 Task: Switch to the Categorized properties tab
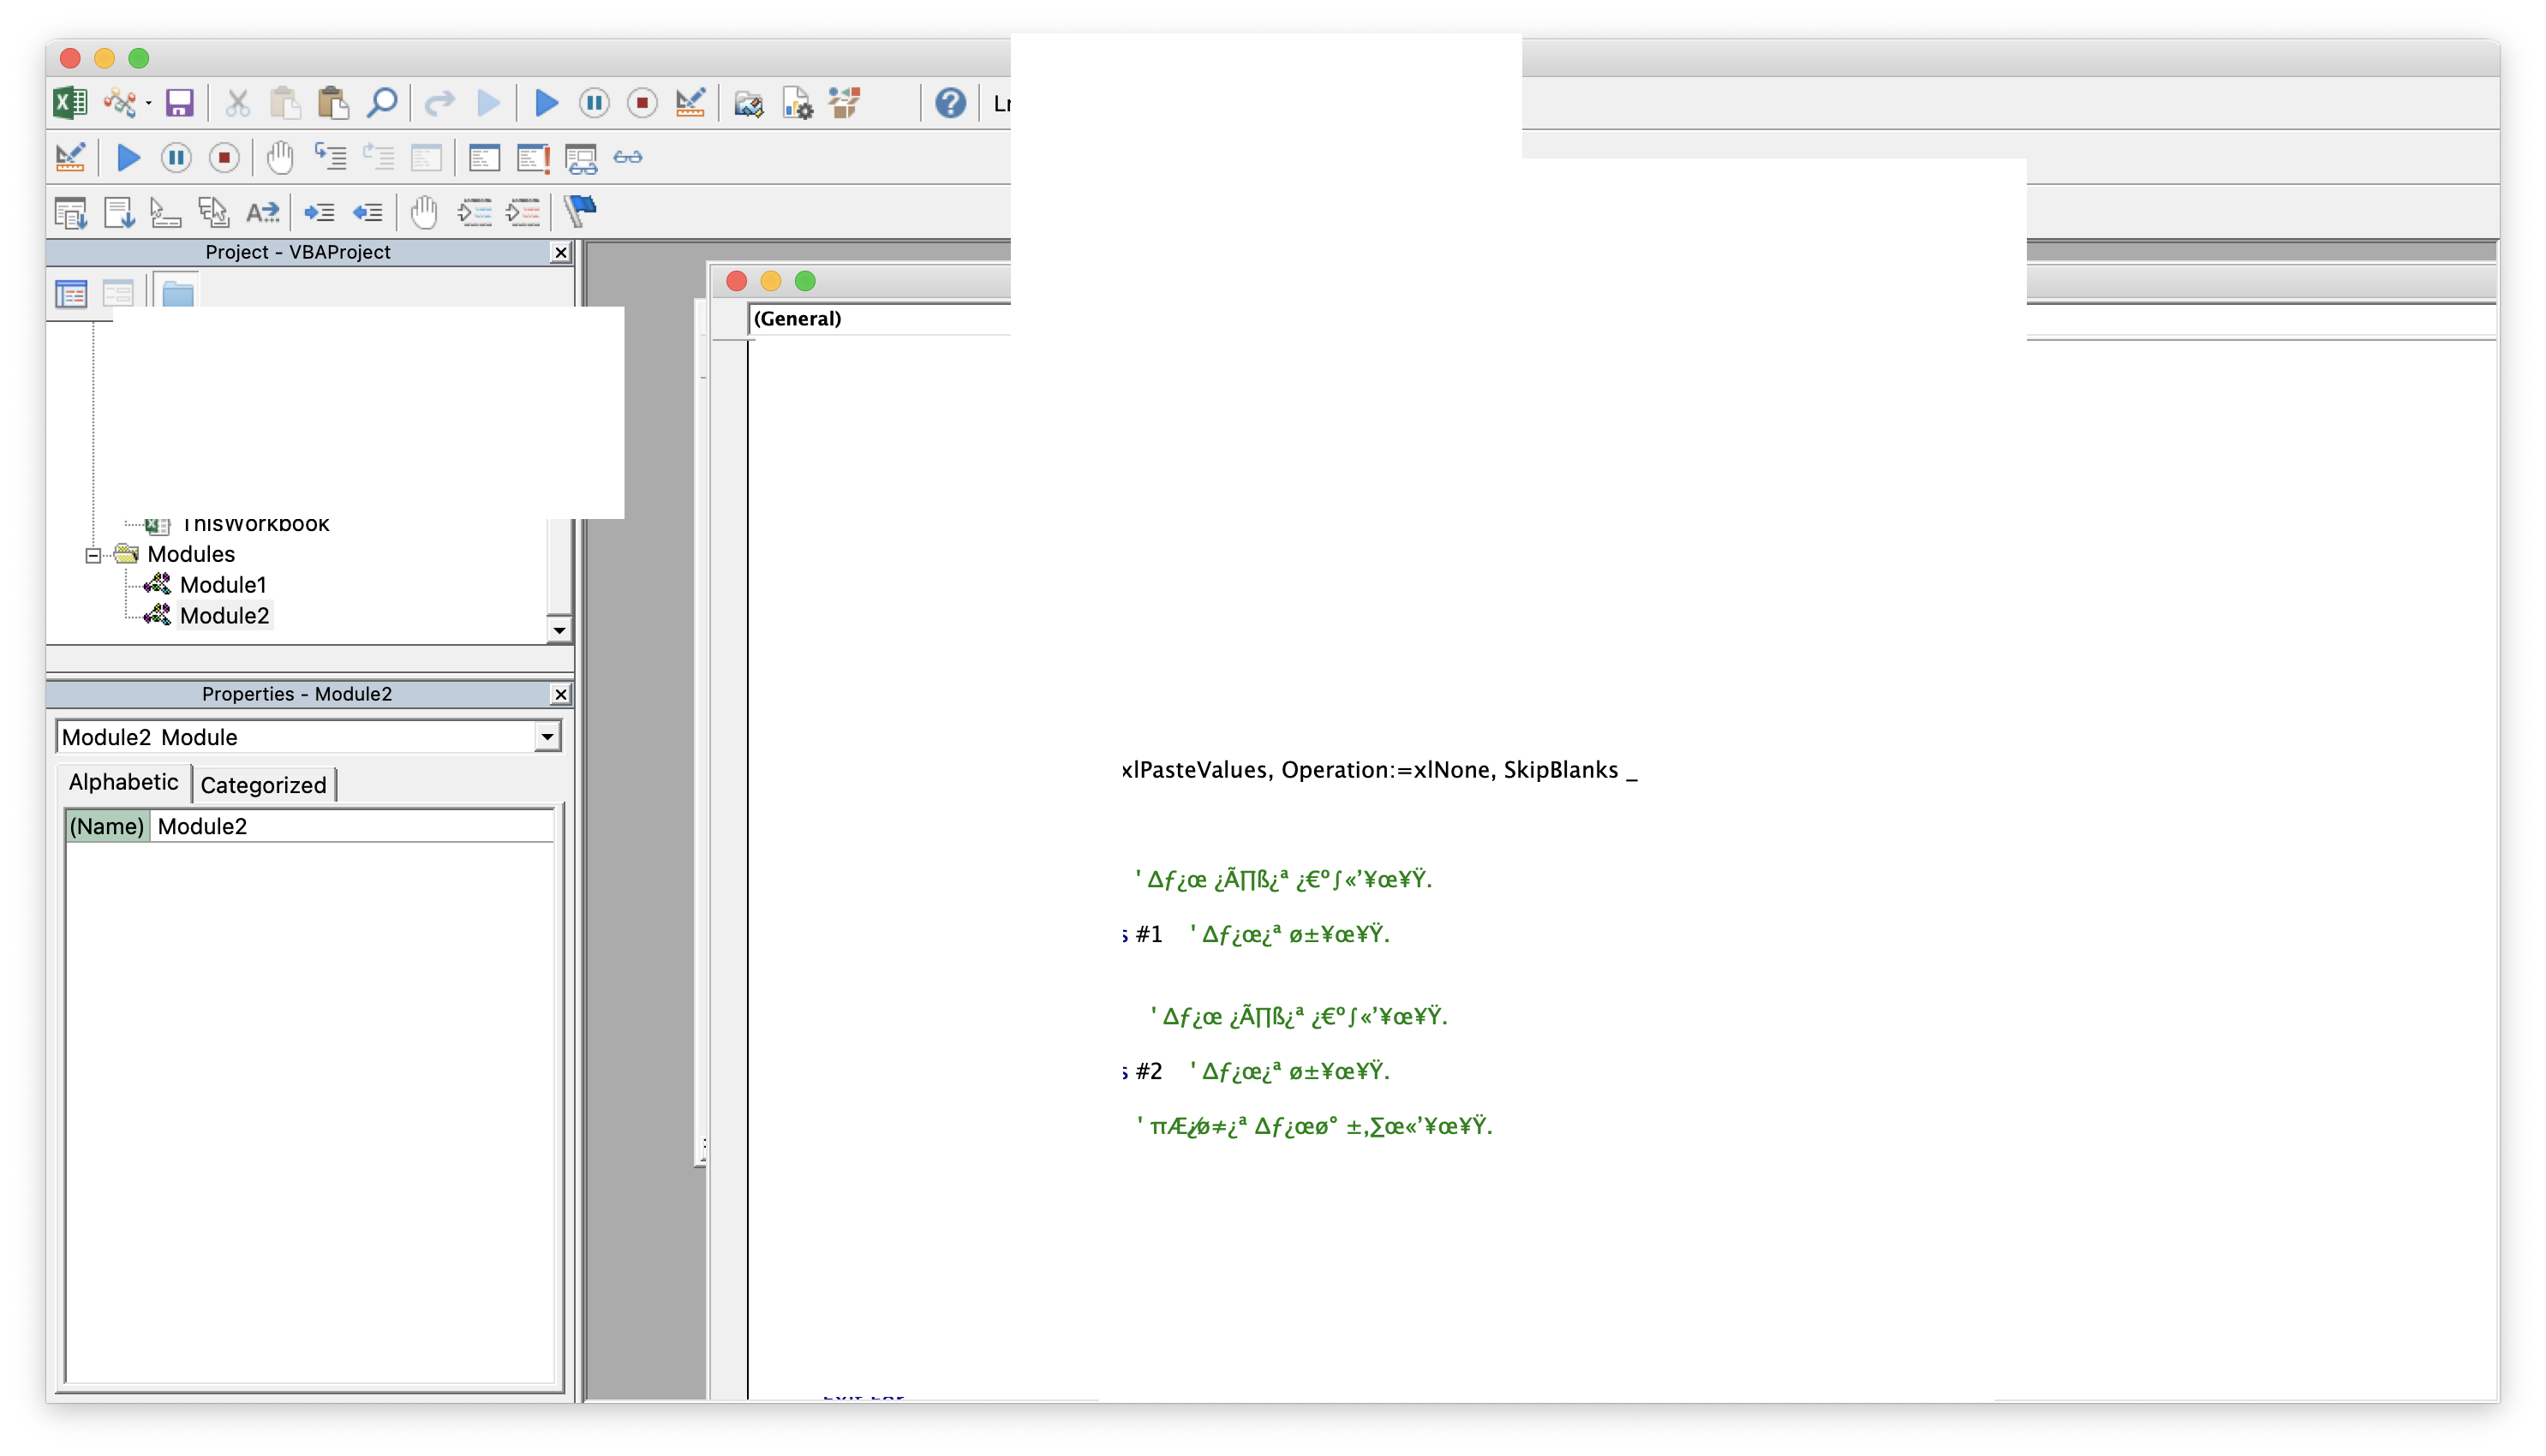[x=263, y=785]
